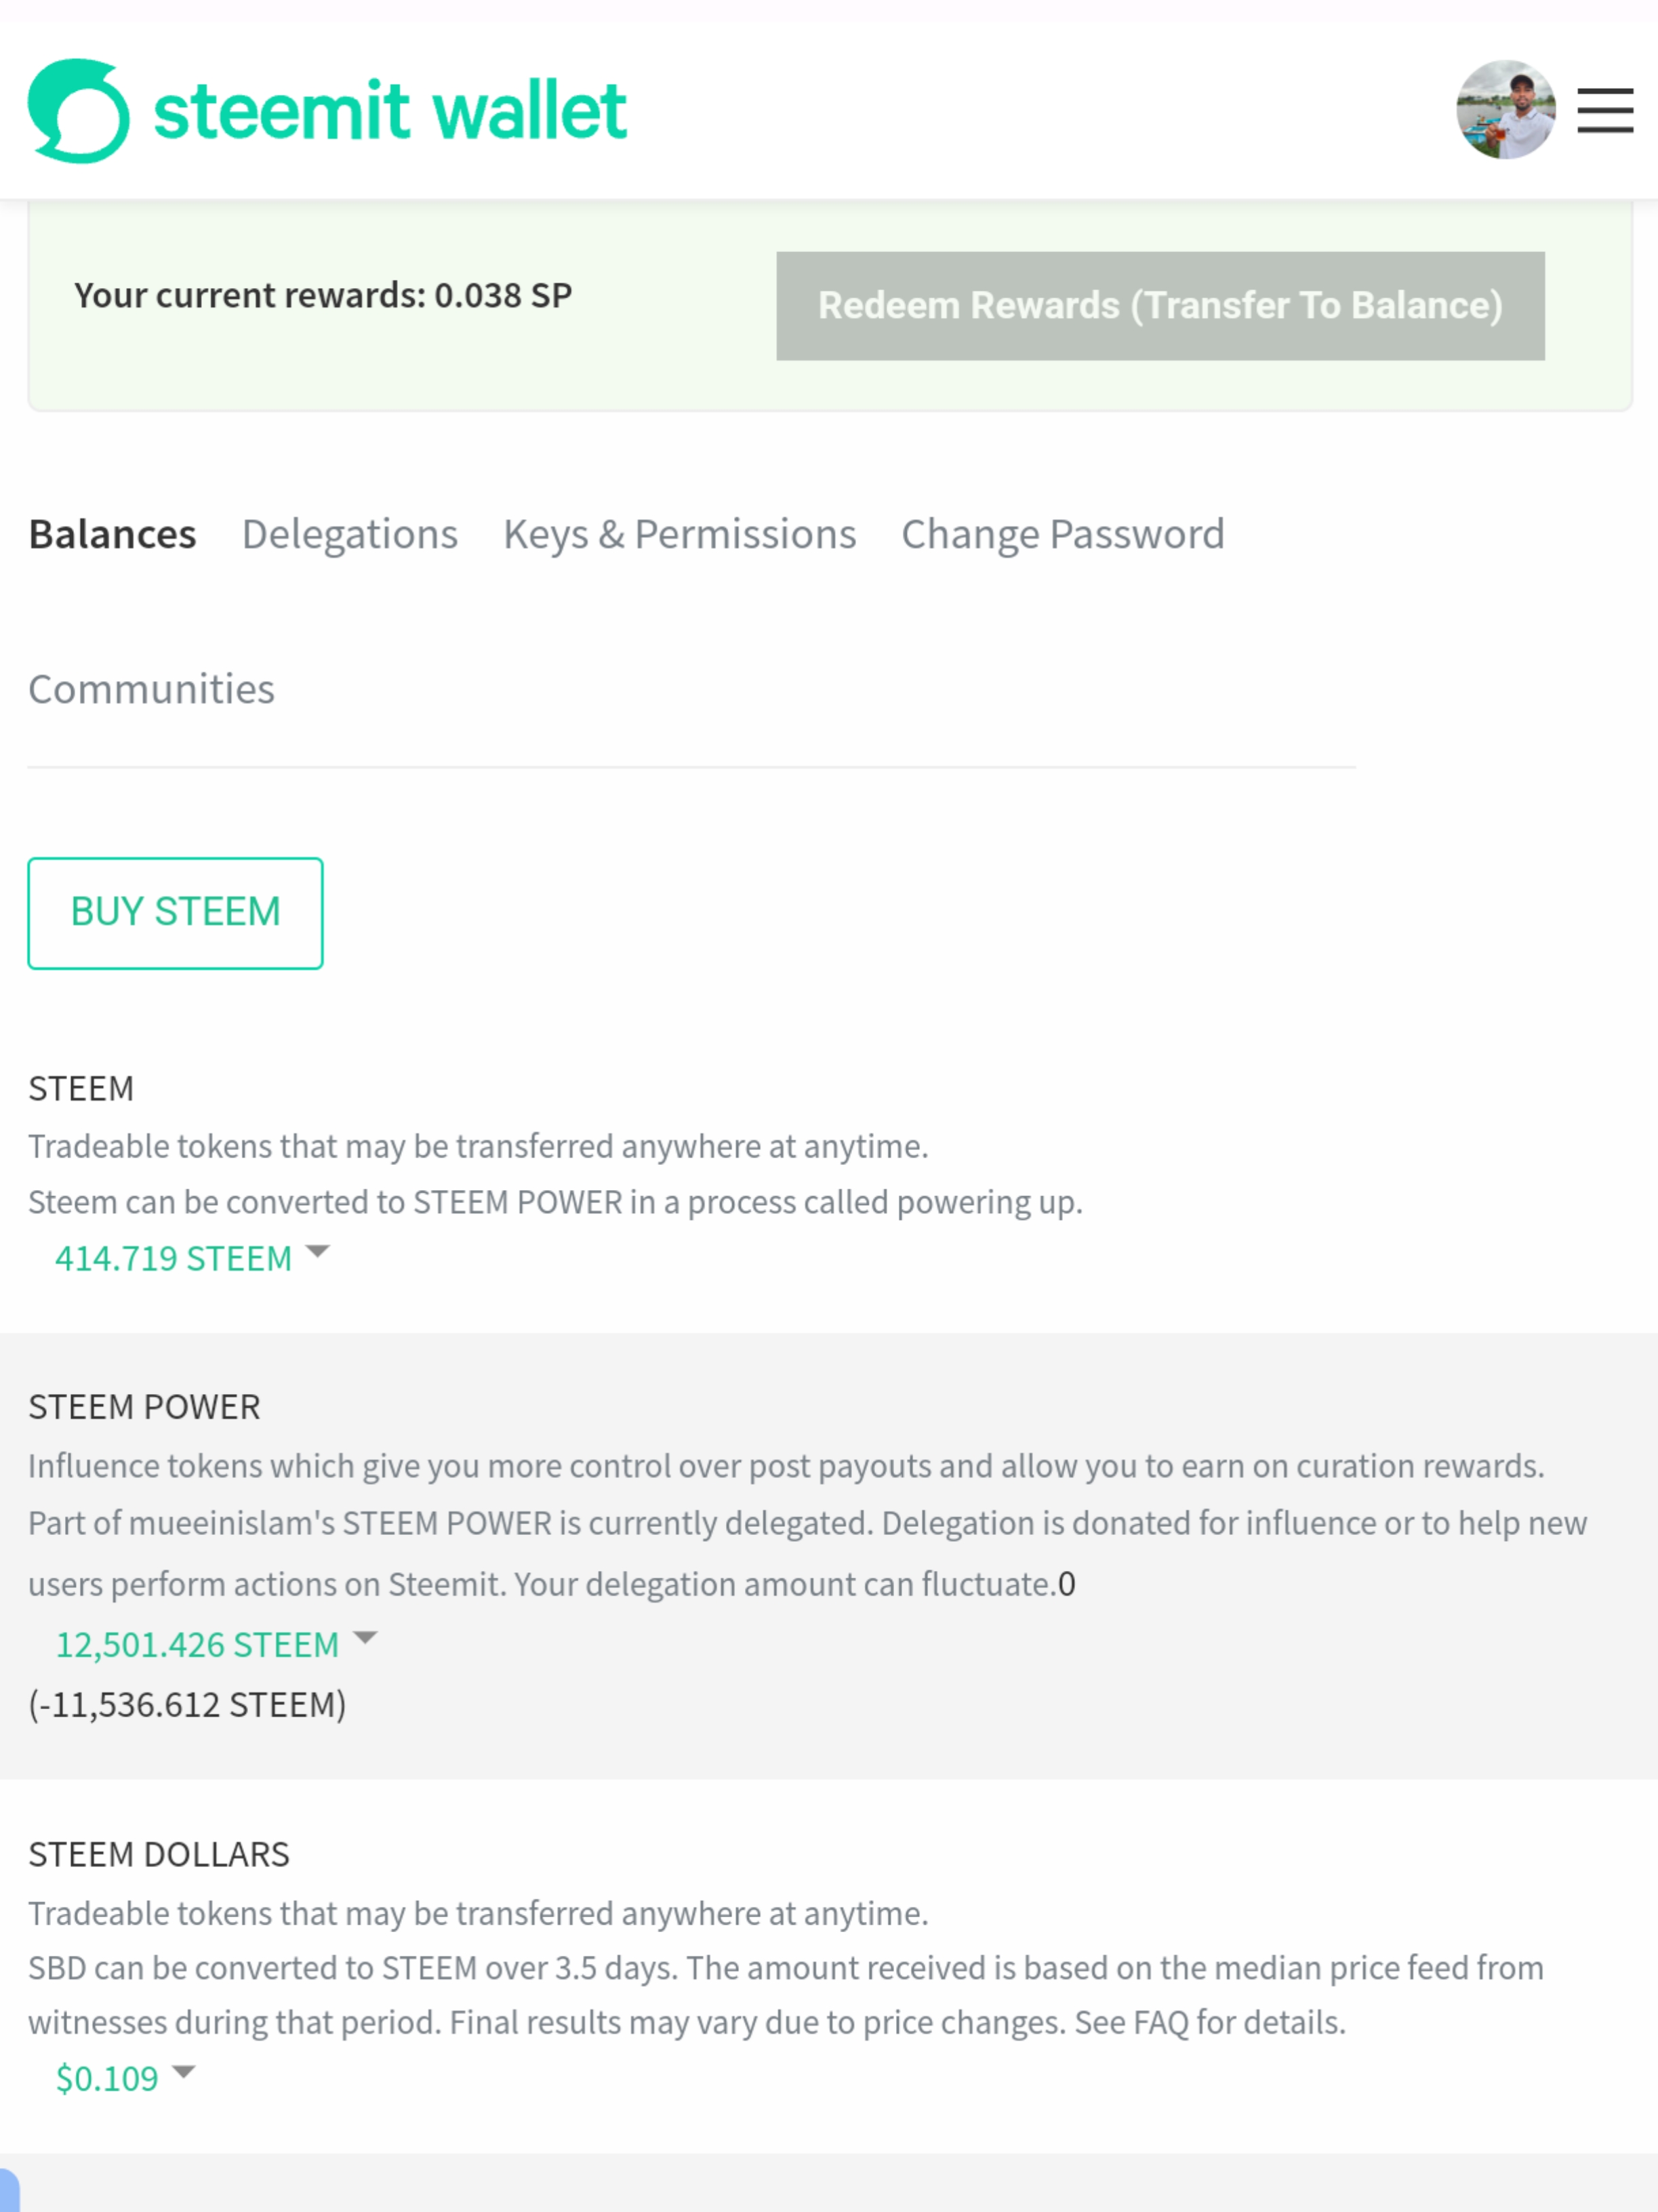Viewport: 1658px width, 2212px height.
Task: Click Redeem Rewards (Transfer To Balance) button
Action: [x=1160, y=306]
